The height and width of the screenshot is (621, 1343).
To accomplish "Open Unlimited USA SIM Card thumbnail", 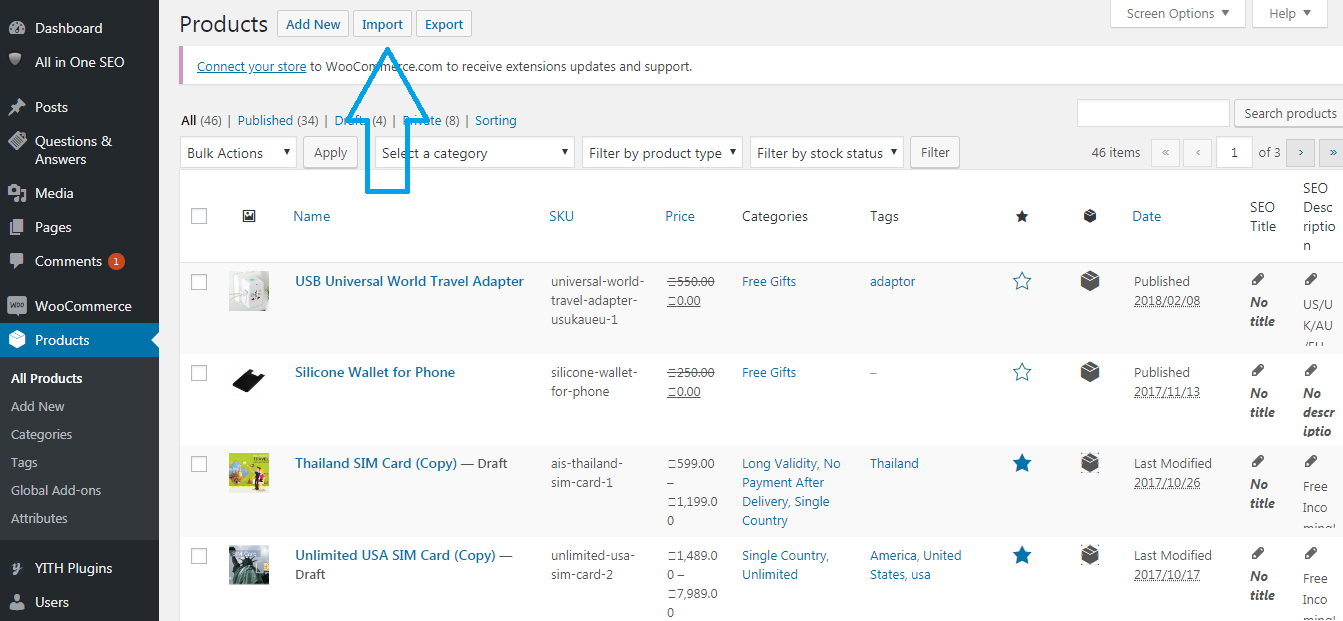I will 249,565.
